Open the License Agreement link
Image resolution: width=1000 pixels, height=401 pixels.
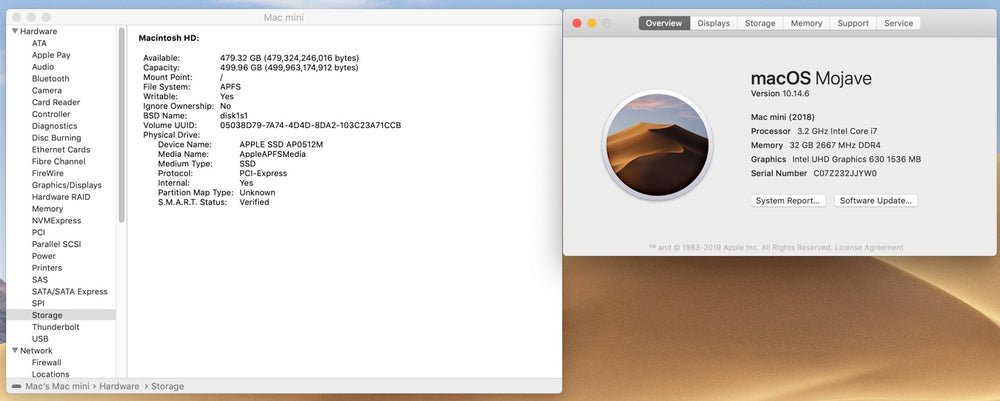click(869, 247)
